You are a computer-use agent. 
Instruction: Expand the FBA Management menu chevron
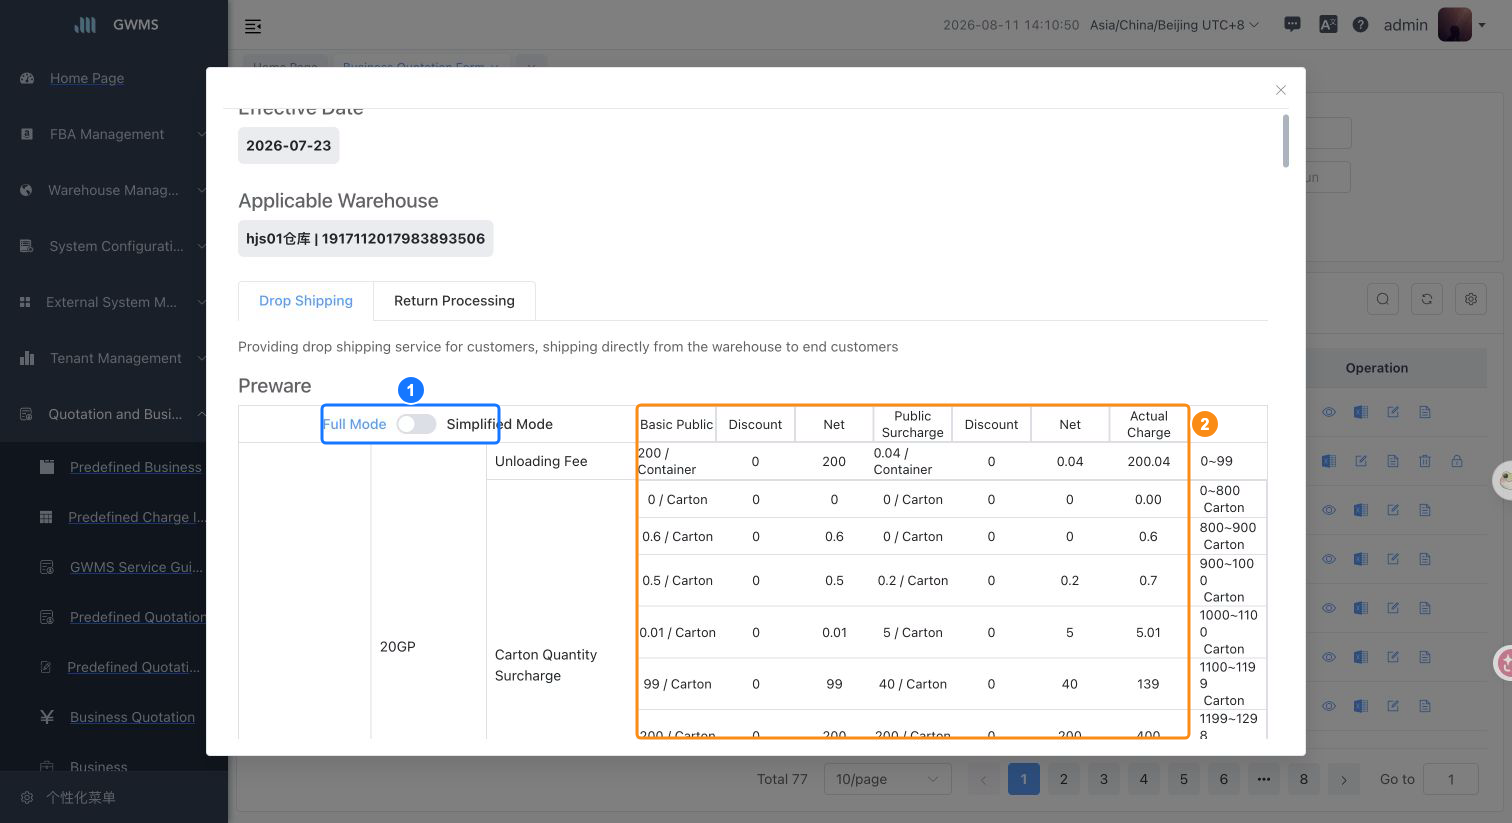pyautogui.click(x=201, y=134)
